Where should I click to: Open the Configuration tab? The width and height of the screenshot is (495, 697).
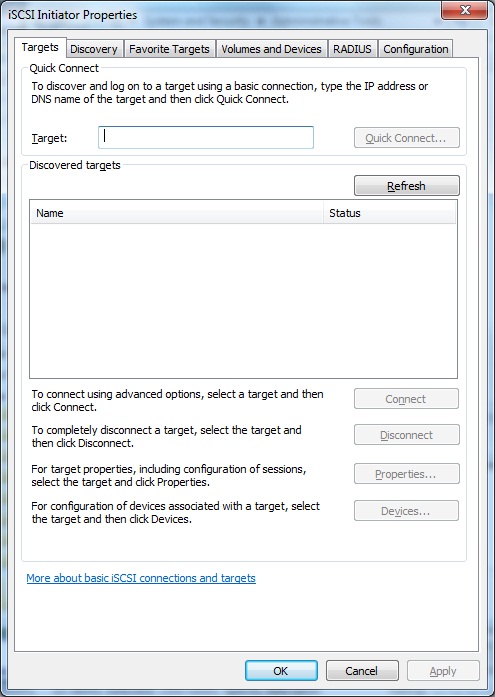(415, 49)
